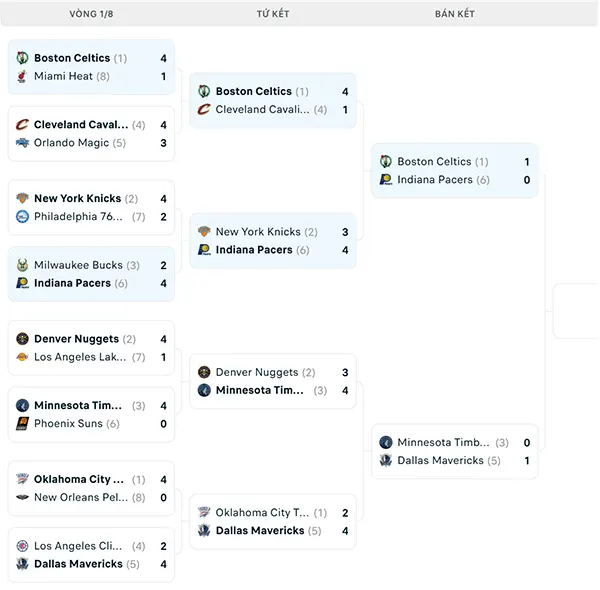Click the Knicks logo in the Pacers quarterfinal
This screenshot has width=600, height=590.
[x=204, y=231]
